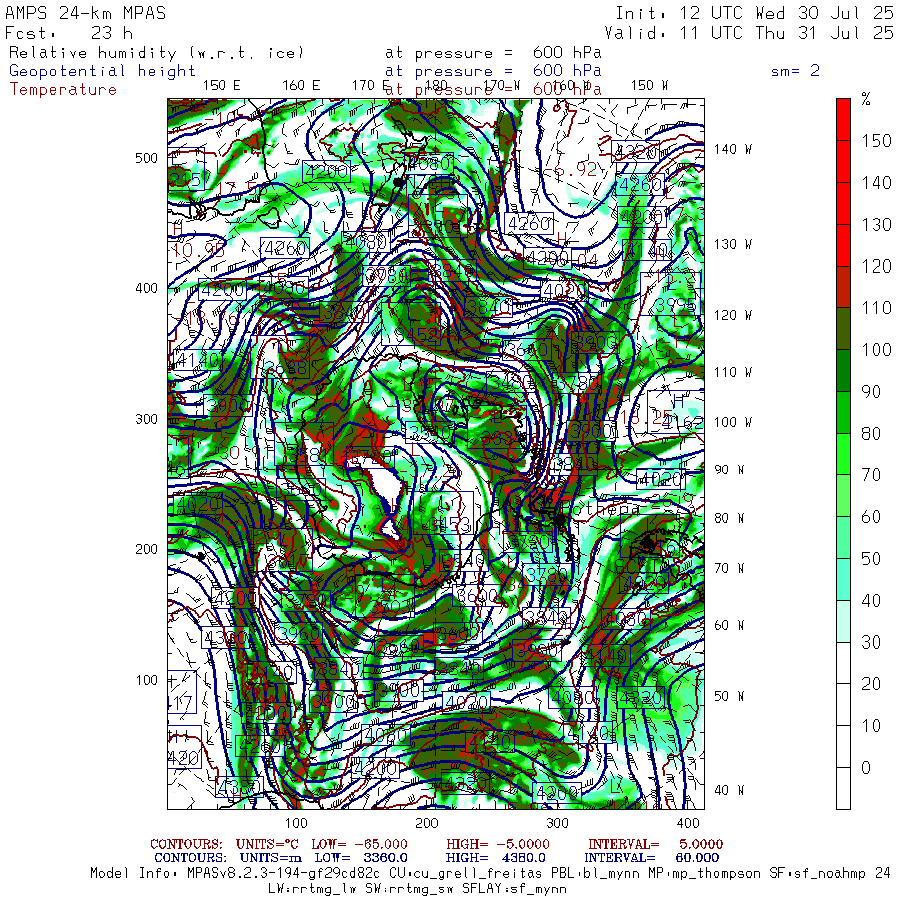Screen dimensions: 900x900
Task: Click the red 'LOW= -65.000' temperature text
Action: click(x=359, y=844)
